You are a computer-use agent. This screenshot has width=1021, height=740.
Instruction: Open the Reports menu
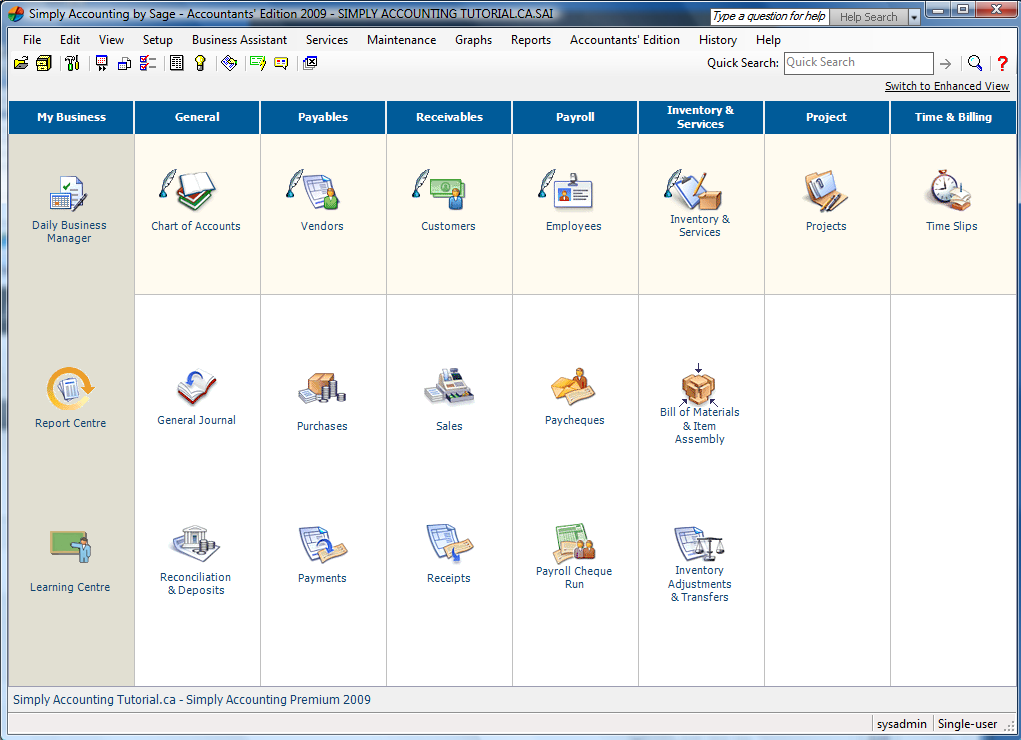[x=531, y=40]
